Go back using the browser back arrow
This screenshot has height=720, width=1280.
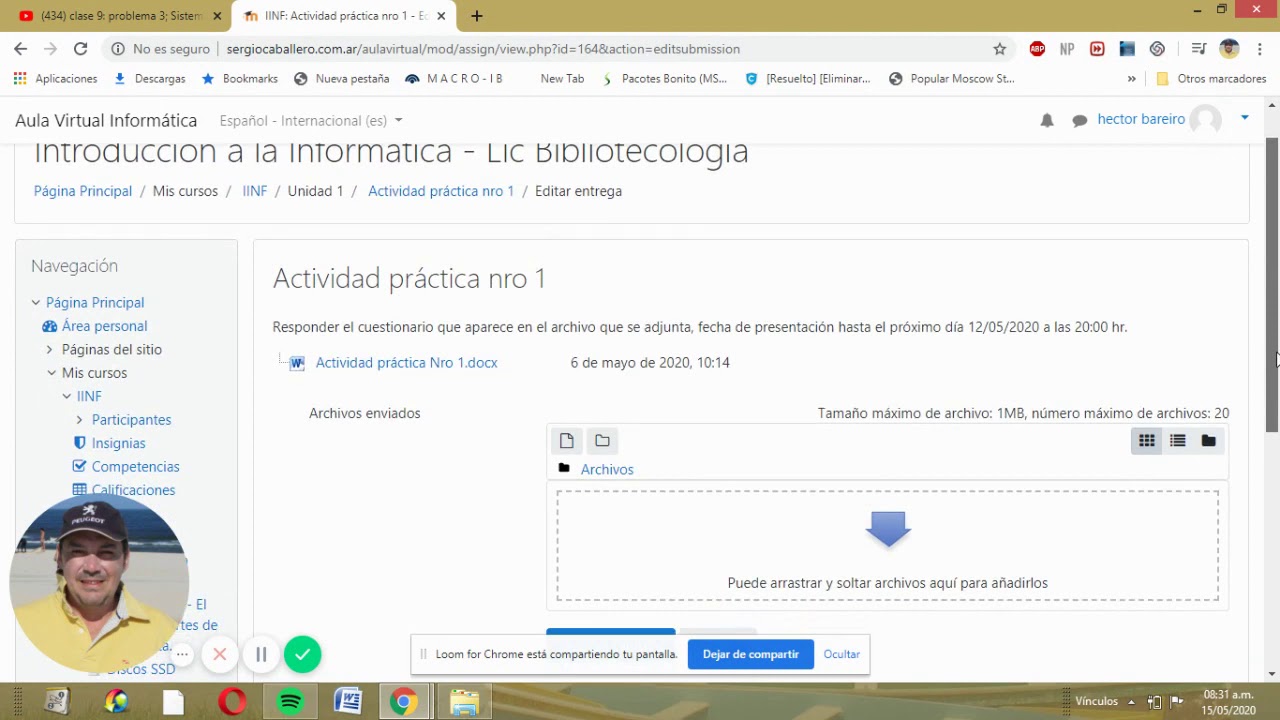click(21, 49)
